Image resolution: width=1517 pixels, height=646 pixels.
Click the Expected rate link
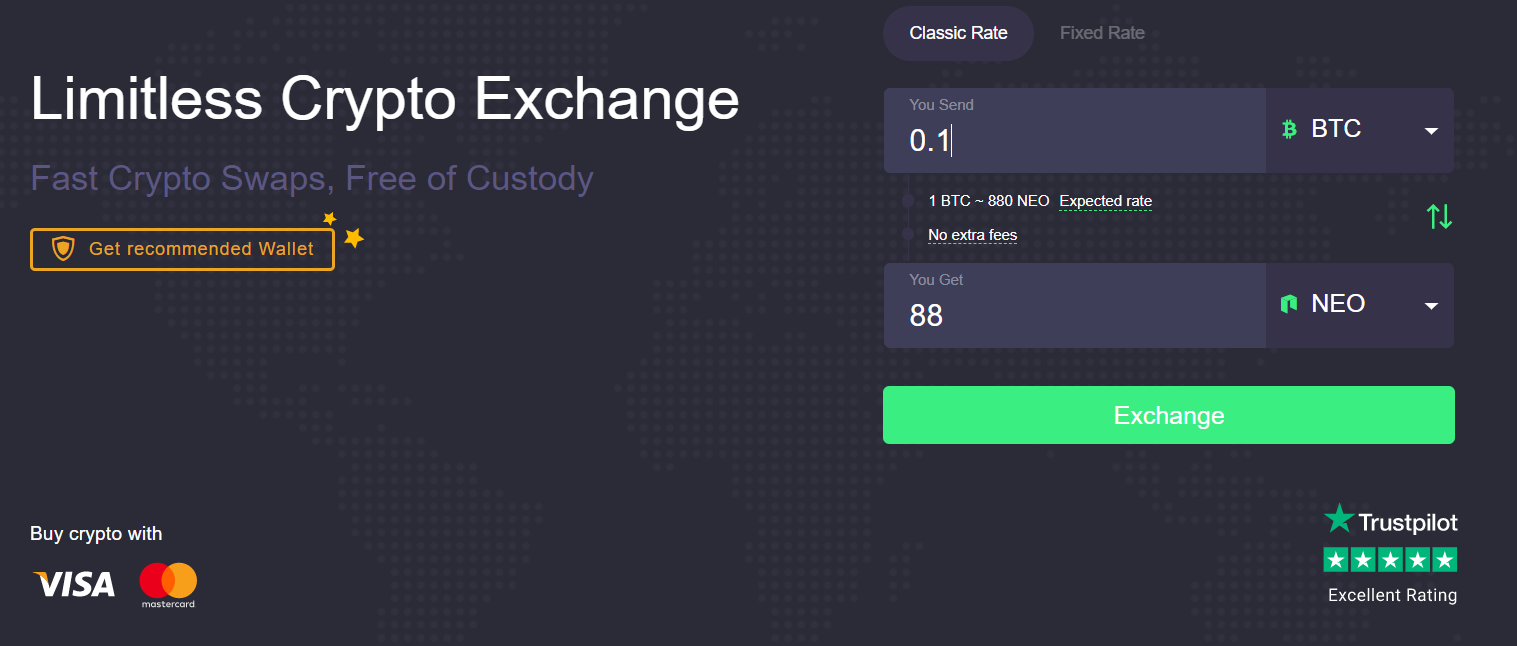point(1105,201)
